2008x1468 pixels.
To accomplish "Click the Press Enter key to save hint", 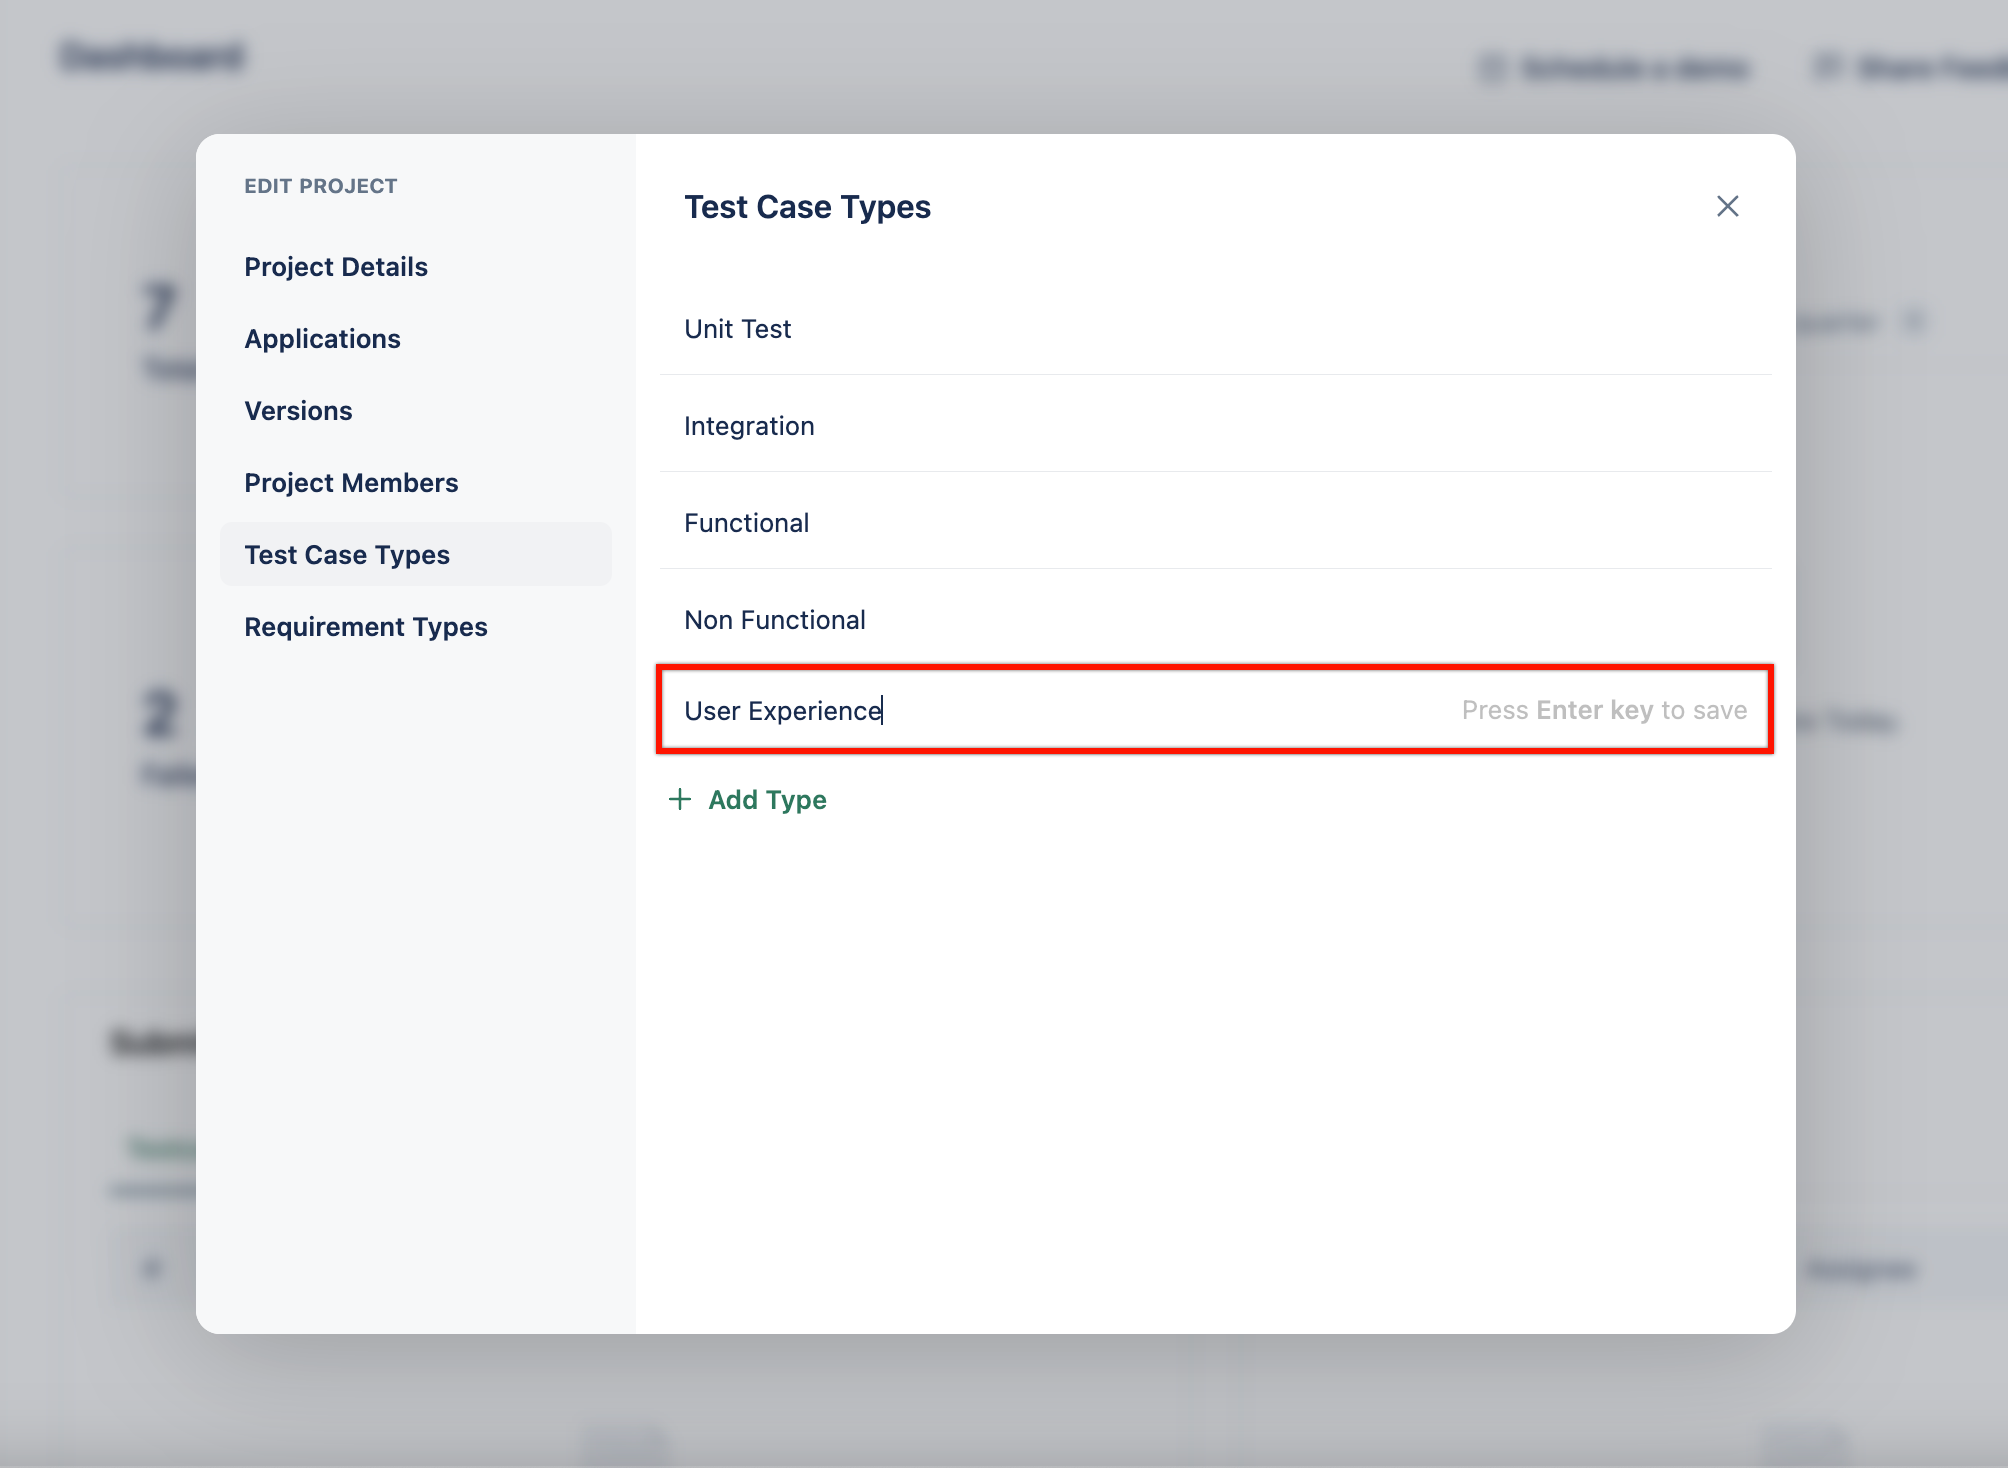I will click(1604, 710).
